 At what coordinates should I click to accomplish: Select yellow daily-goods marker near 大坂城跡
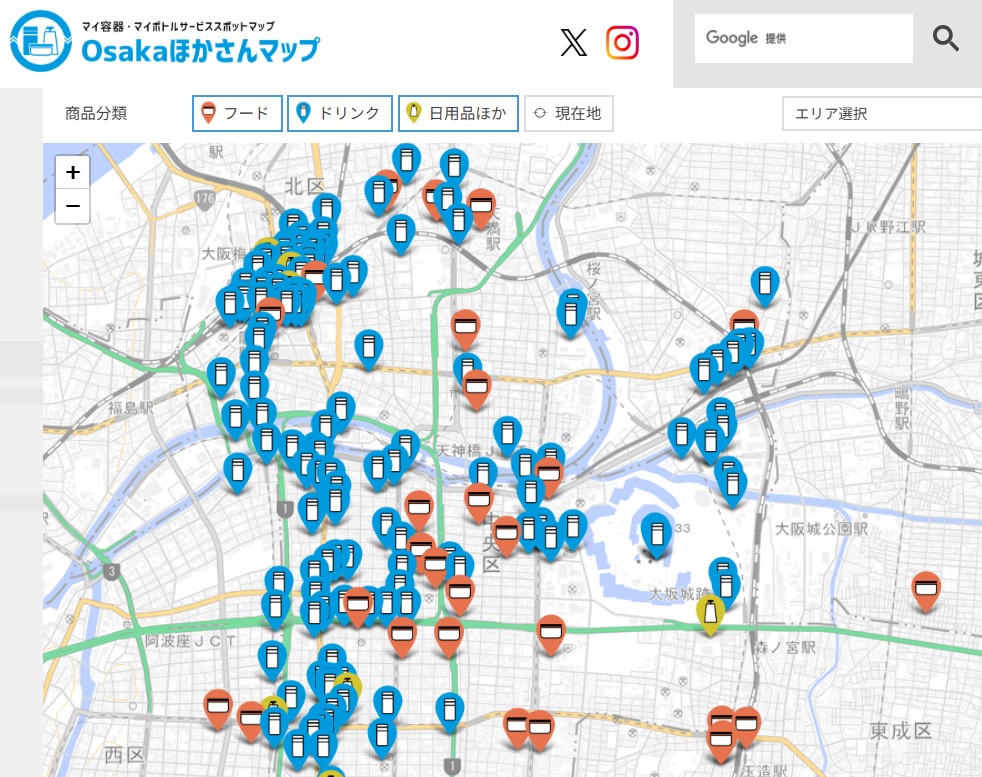click(x=710, y=614)
